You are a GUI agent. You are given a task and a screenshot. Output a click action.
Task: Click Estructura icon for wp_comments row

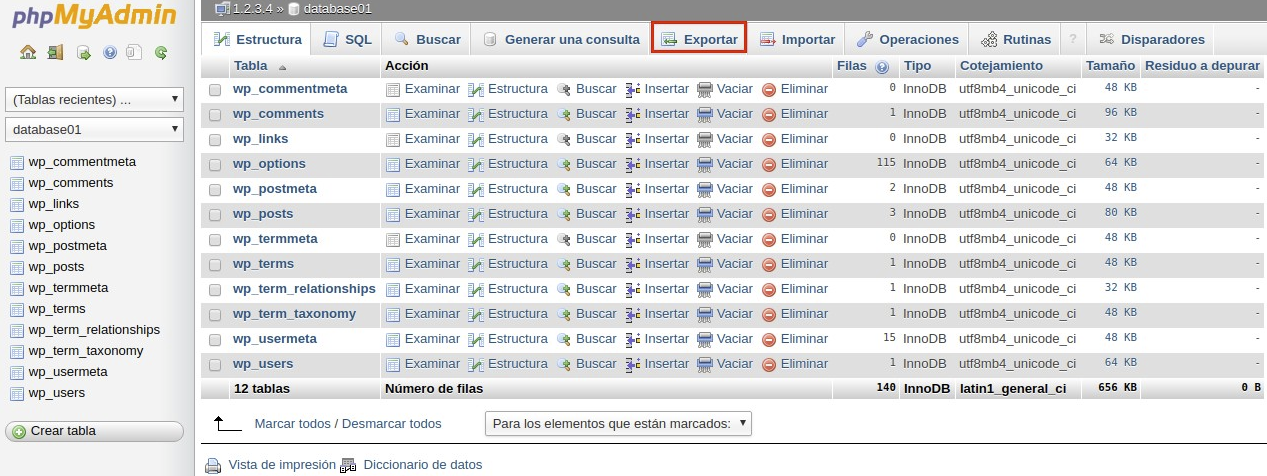click(476, 114)
